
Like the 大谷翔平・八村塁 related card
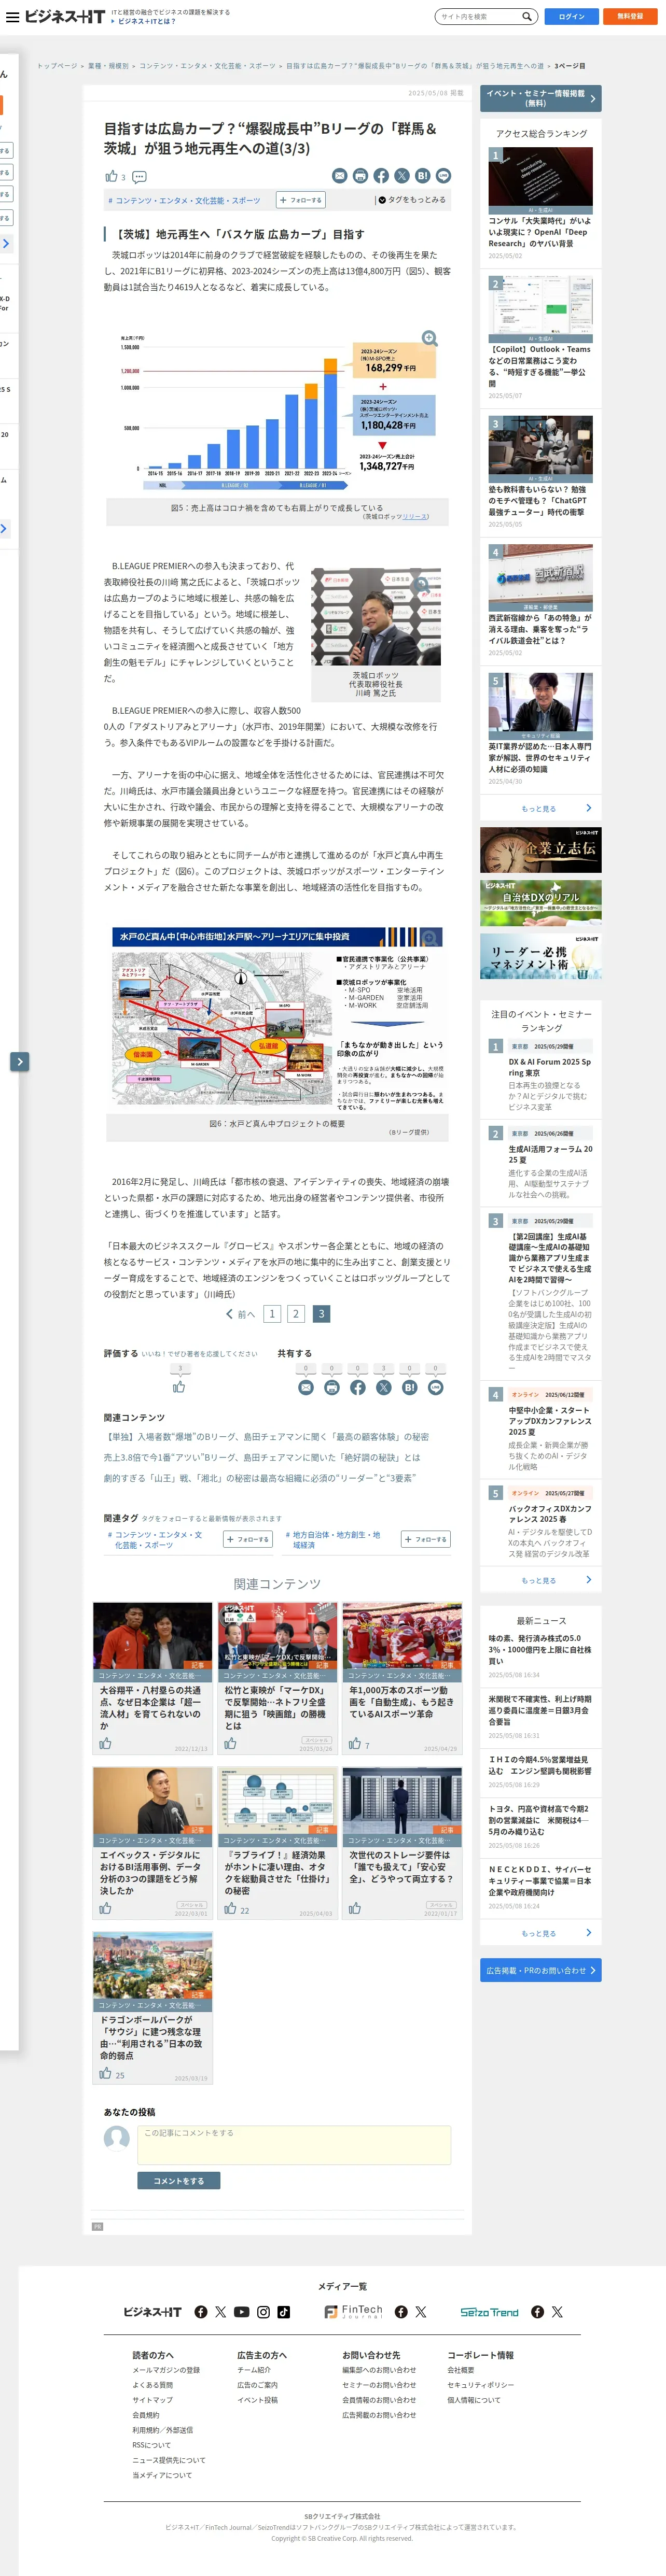coord(105,1743)
